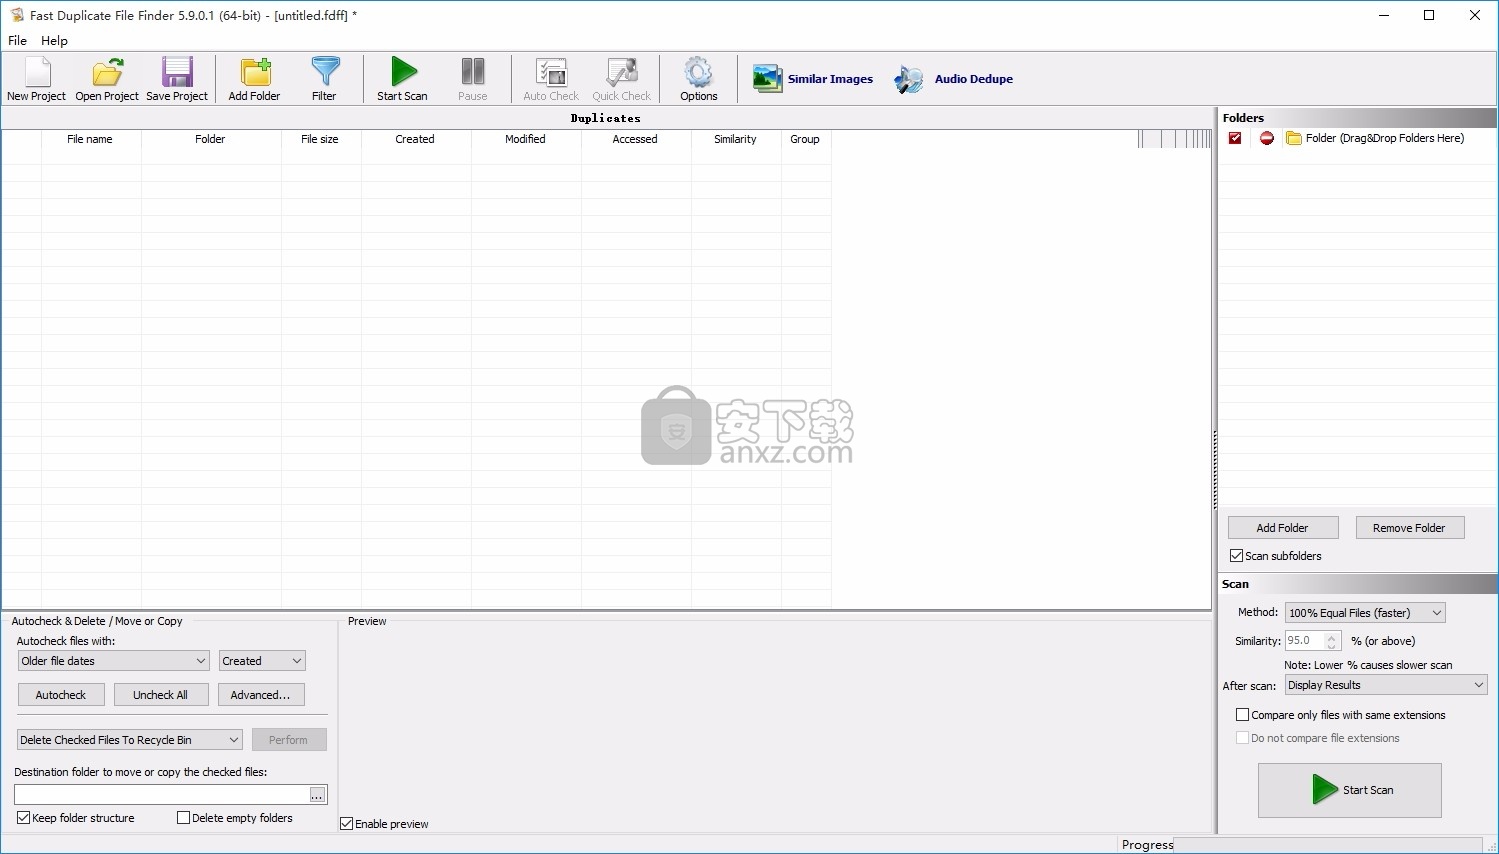Click the Pause toolbar icon
The image size is (1499, 854).
[x=472, y=79]
